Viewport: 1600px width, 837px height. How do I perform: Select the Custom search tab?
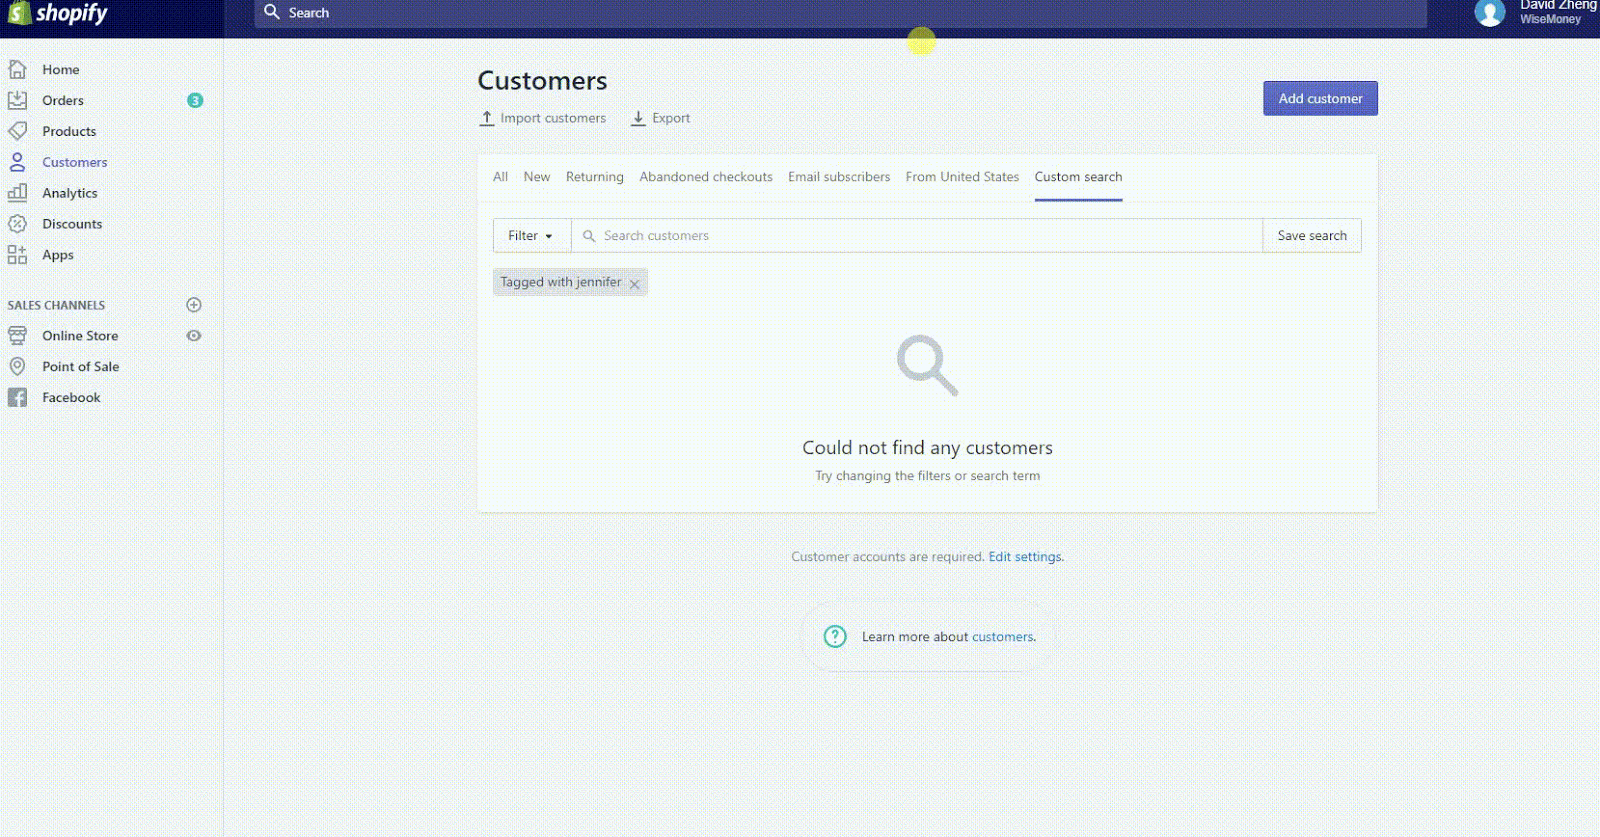[x=1078, y=177]
